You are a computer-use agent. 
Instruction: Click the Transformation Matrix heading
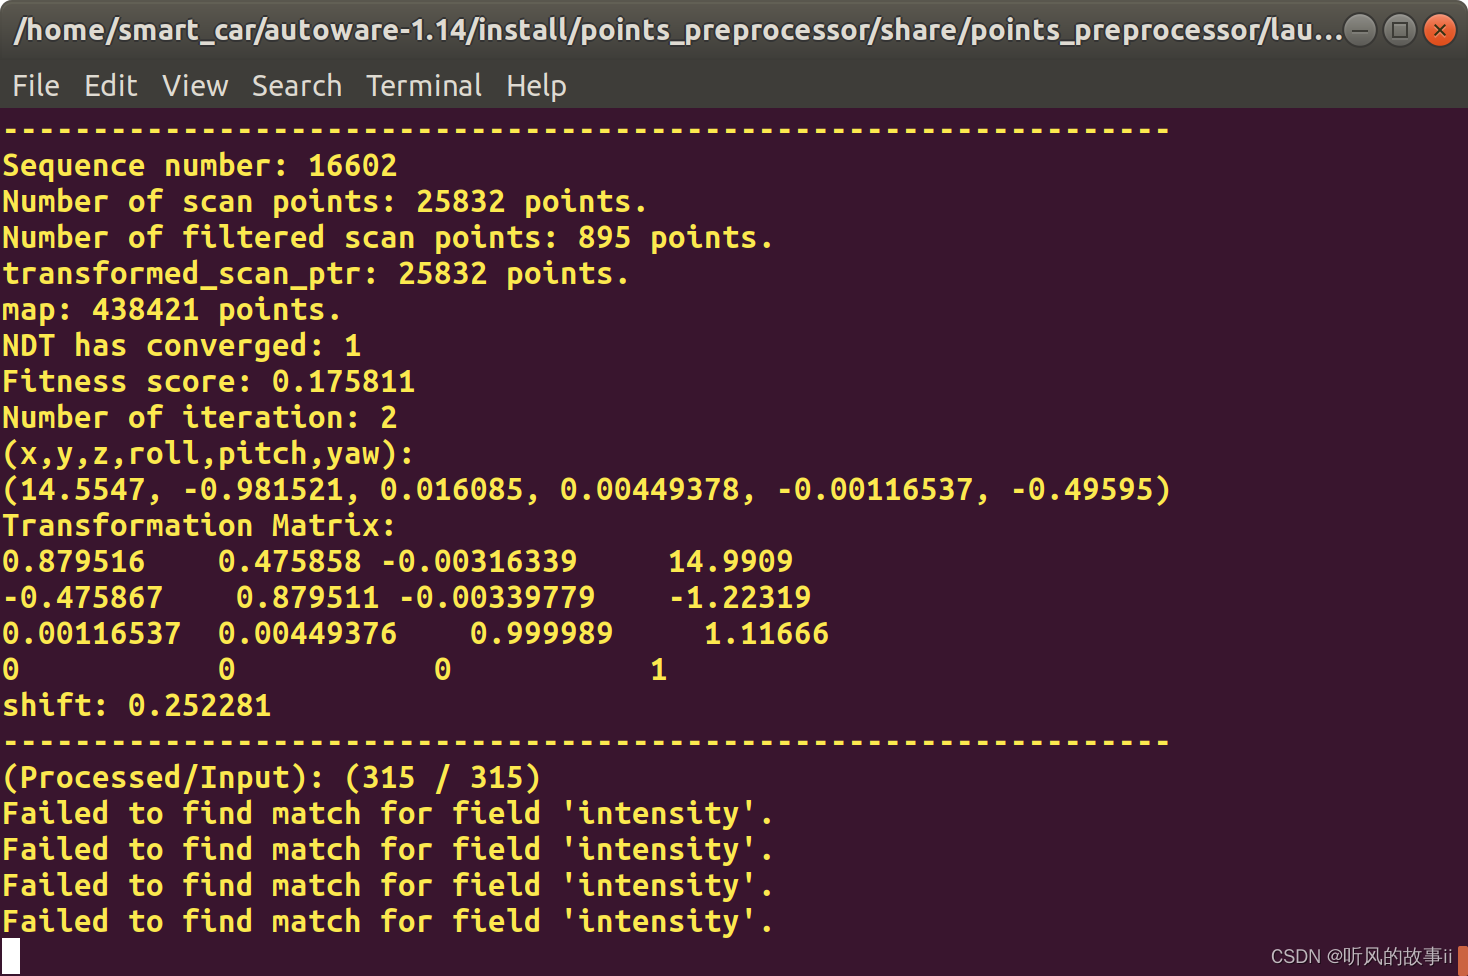tap(197, 525)
